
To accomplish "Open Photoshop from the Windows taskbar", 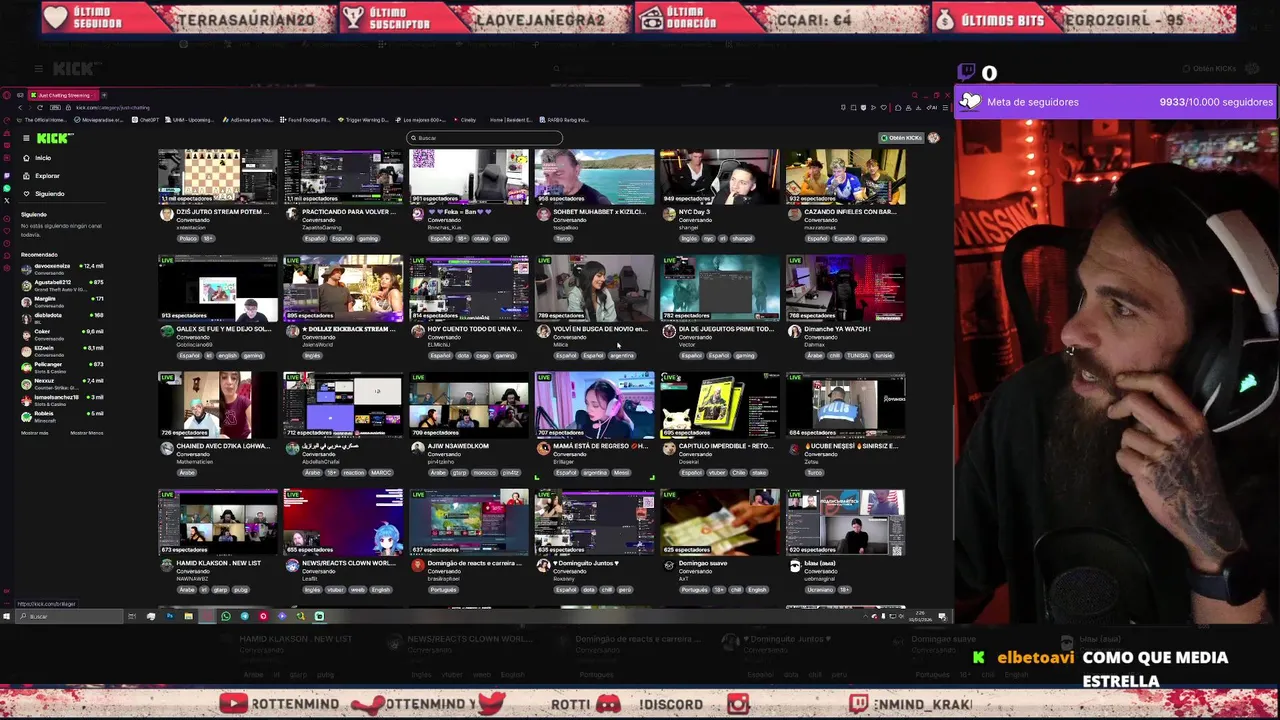I will coord(169,616).
